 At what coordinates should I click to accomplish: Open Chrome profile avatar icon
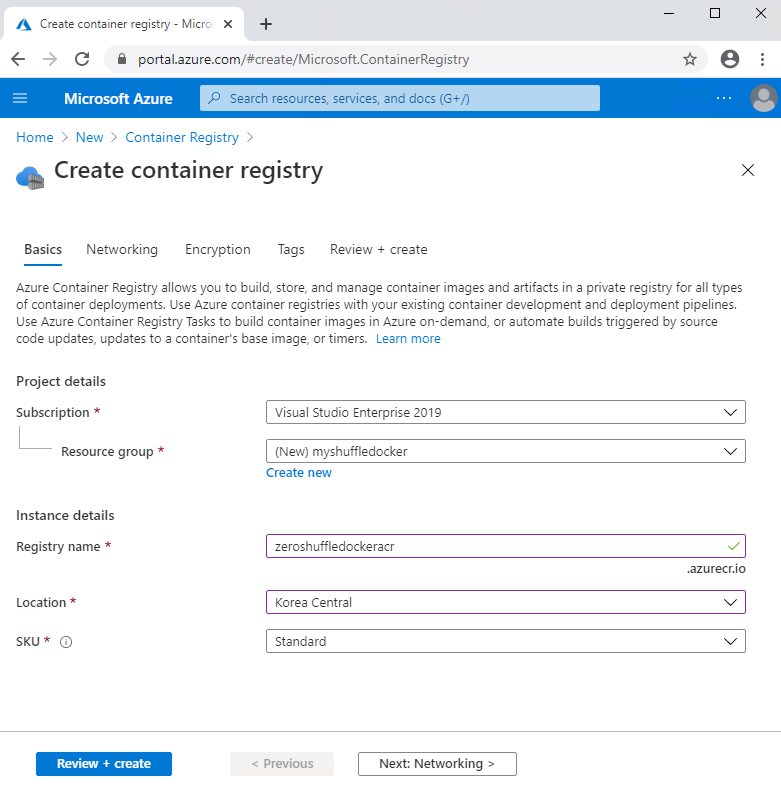pos(730,59)
